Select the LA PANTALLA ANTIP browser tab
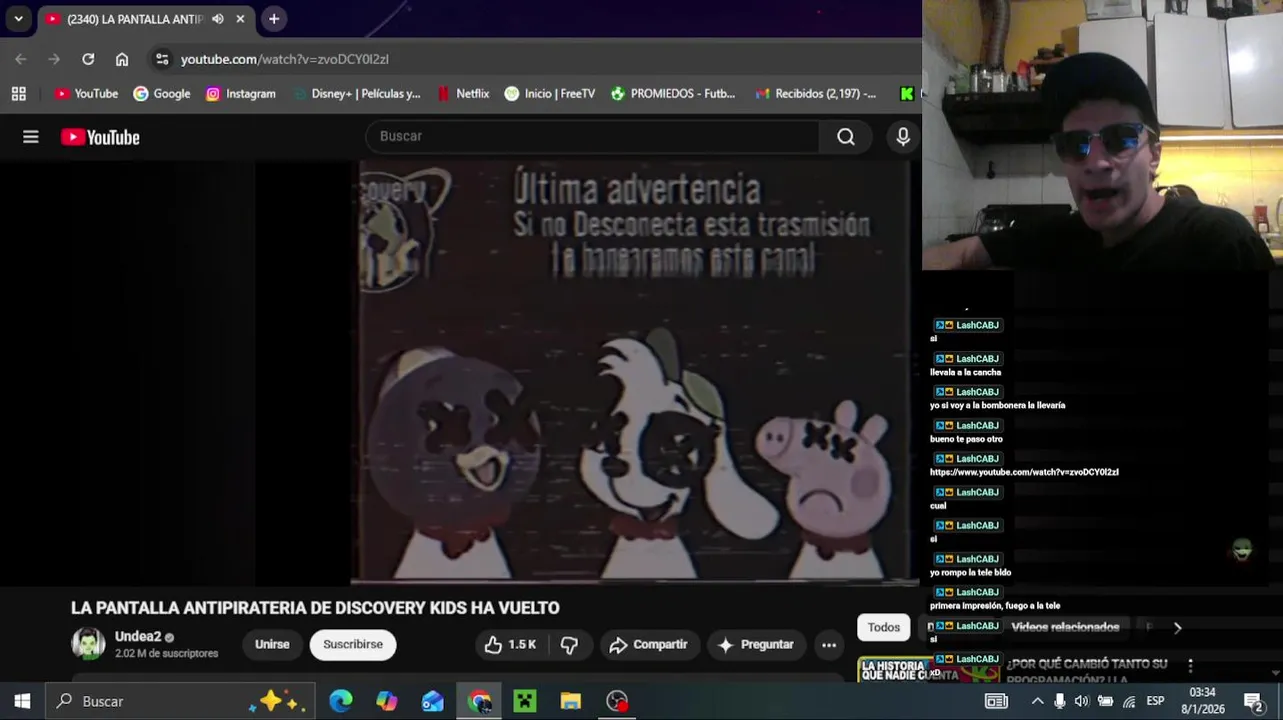The image size is (1283, 720). 145,19
